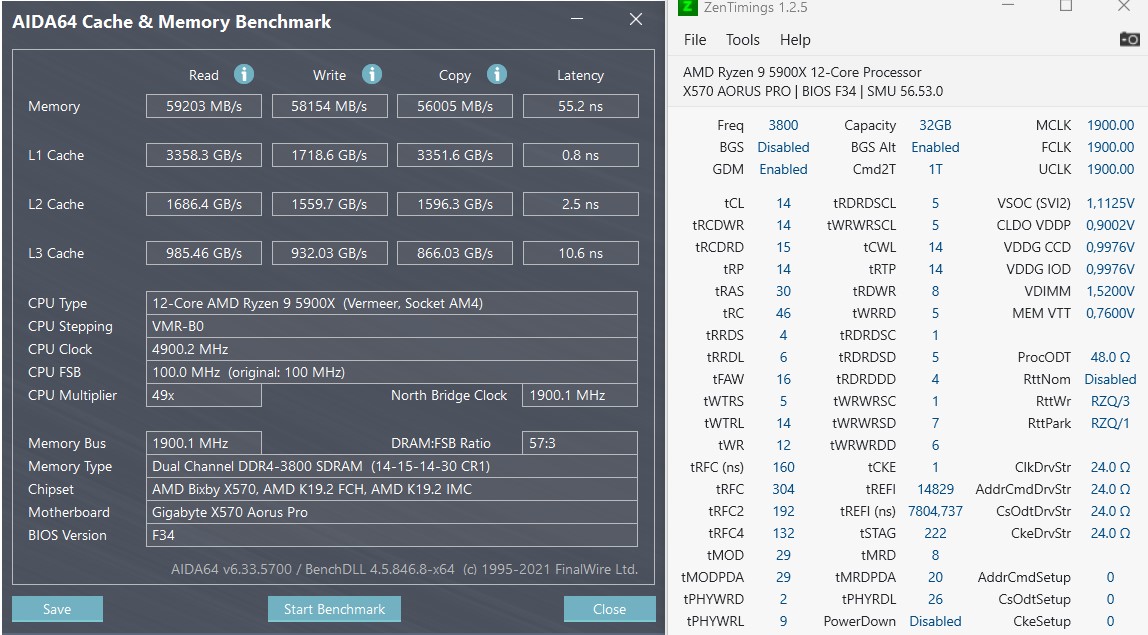Select the Memory Latency value 55.2 ns
1148x635 pixels.
[x=581, y=106]
